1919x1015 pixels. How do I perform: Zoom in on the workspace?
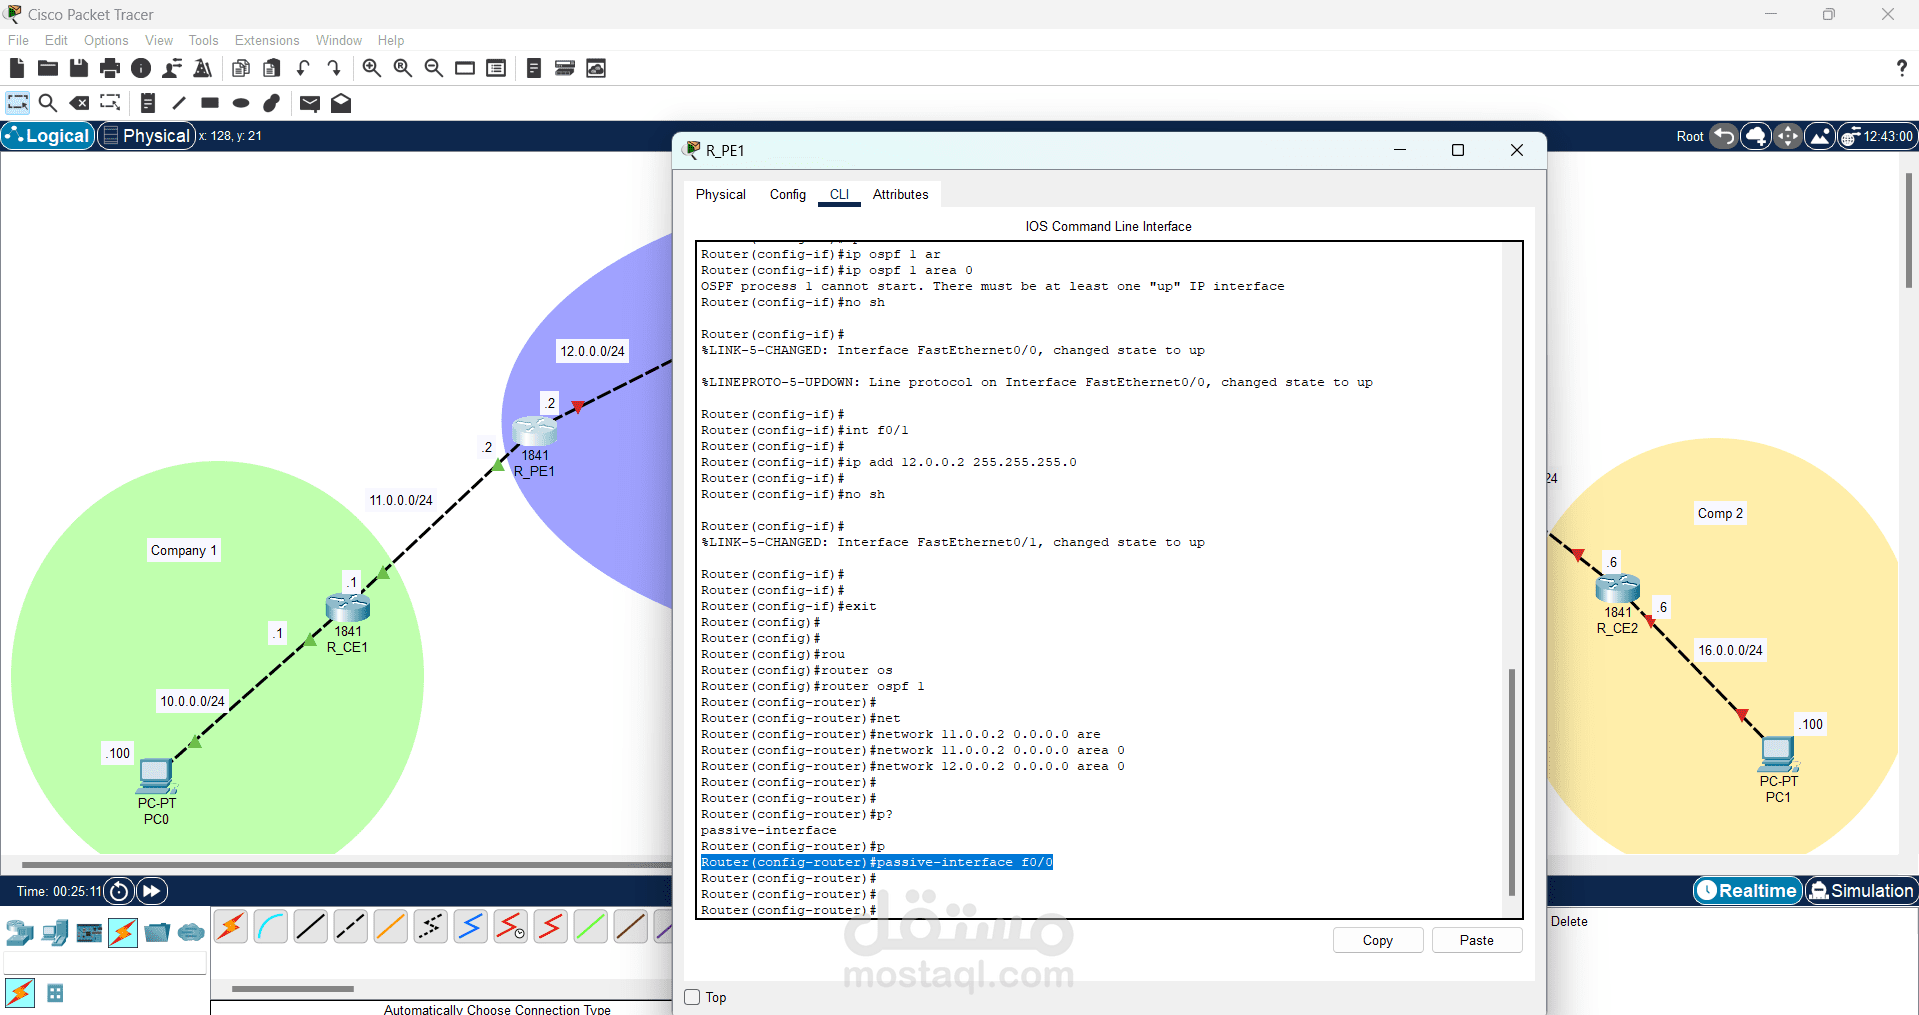point(372,68)
